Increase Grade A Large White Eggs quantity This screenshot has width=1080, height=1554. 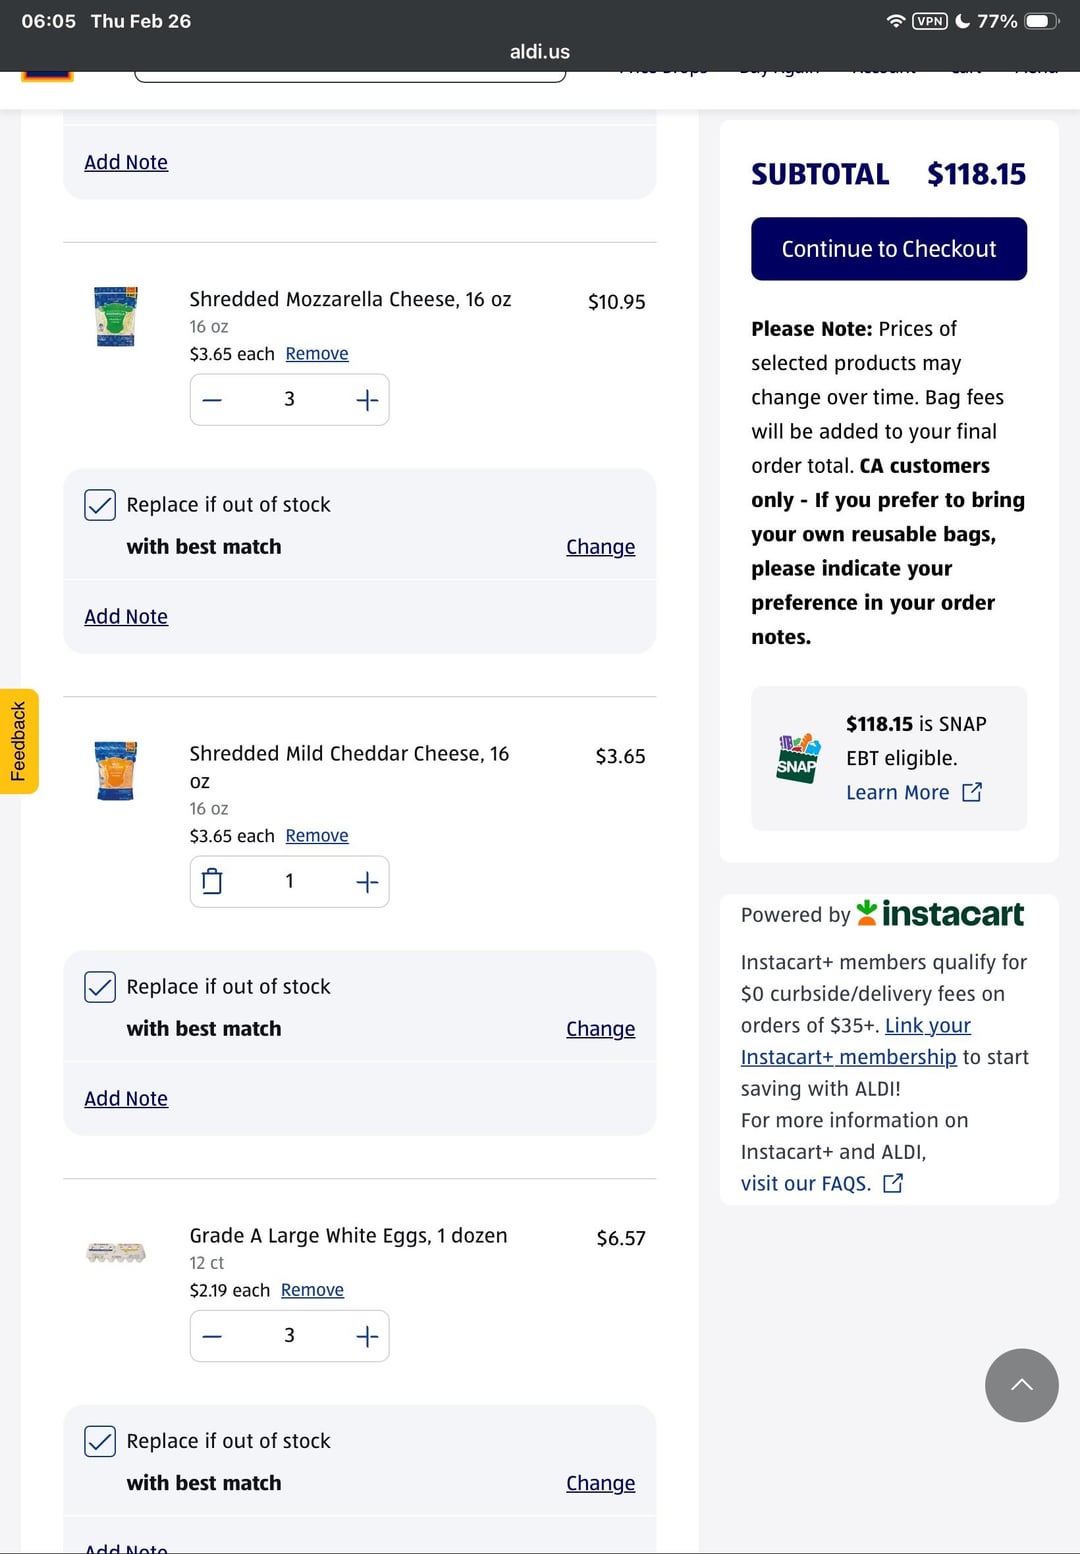point(367,1336)
